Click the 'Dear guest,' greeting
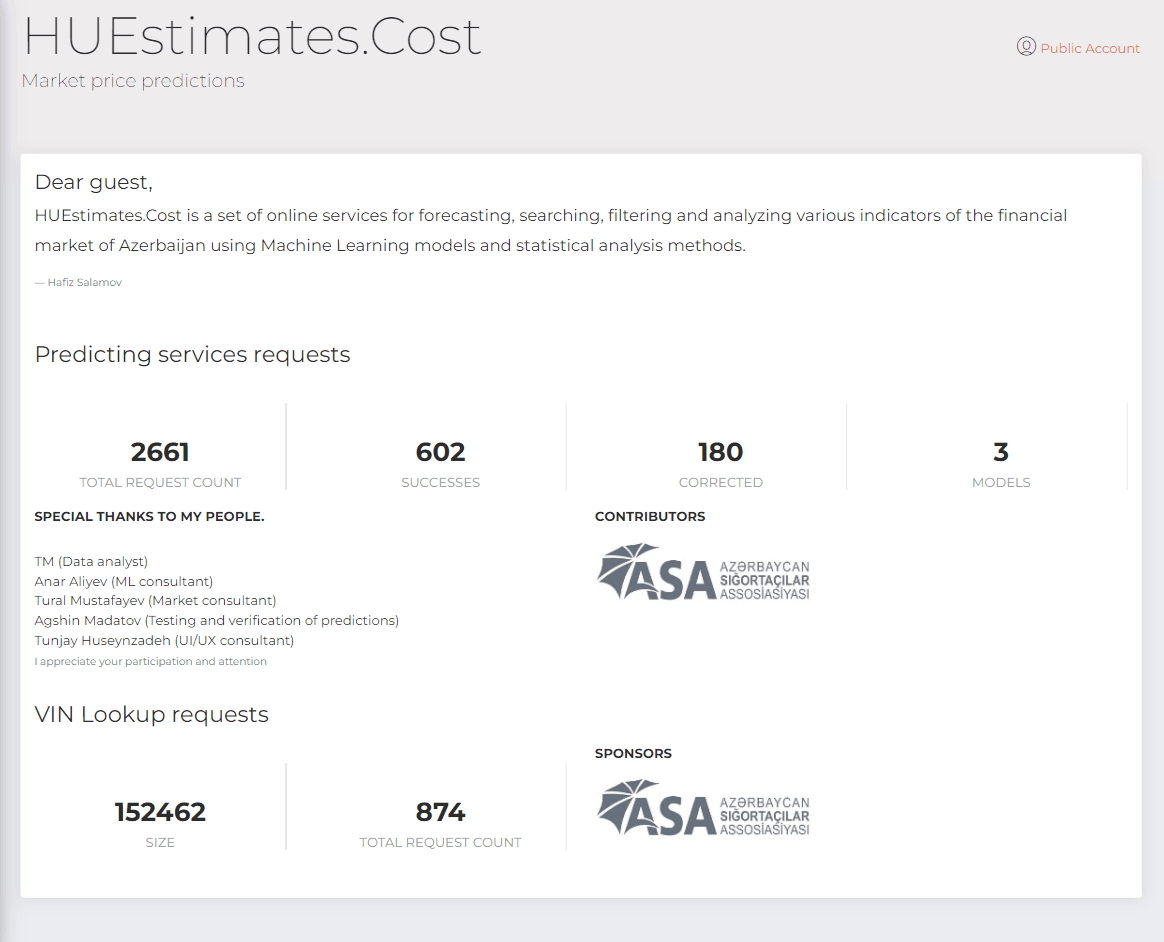This screenshot has height=942, width=1164. tap(94, 182)
